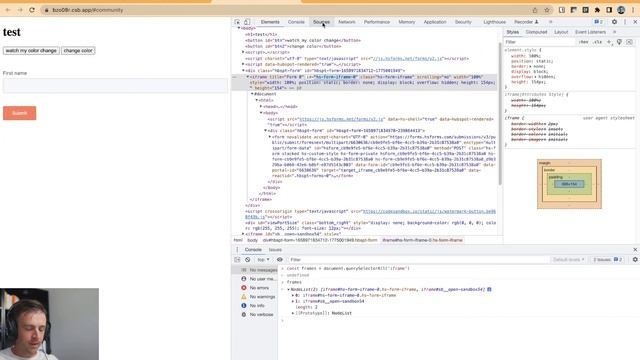Click the browser address bar URL

coord(87,10)
